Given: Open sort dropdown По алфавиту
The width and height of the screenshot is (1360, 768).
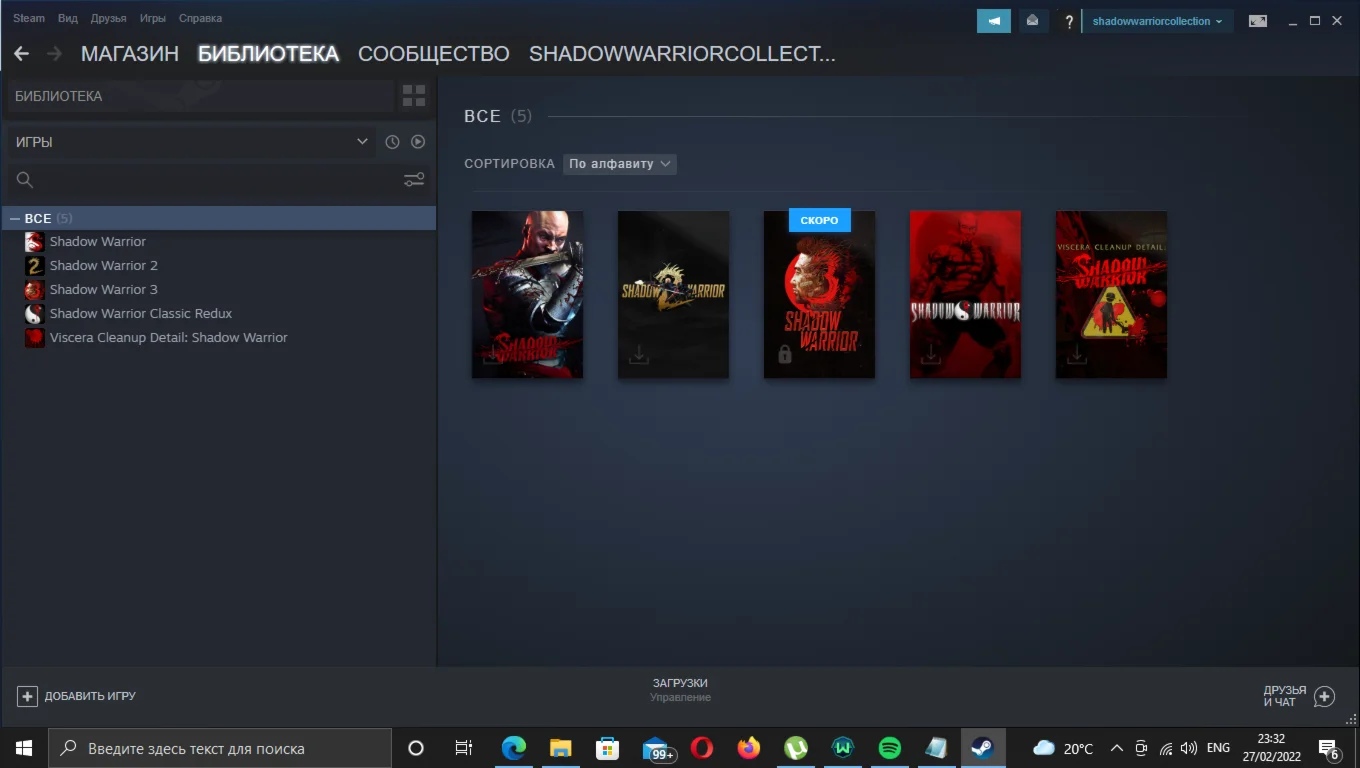Looking at the screenshot, I should coord(620,164).
